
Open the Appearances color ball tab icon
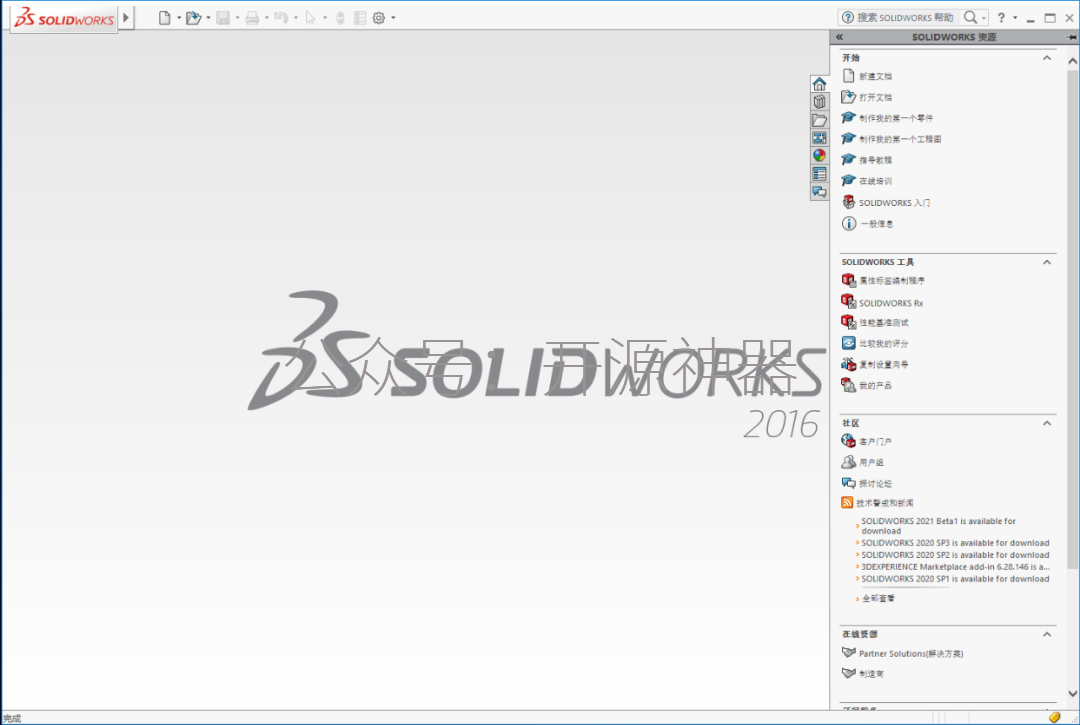point(819,156)
